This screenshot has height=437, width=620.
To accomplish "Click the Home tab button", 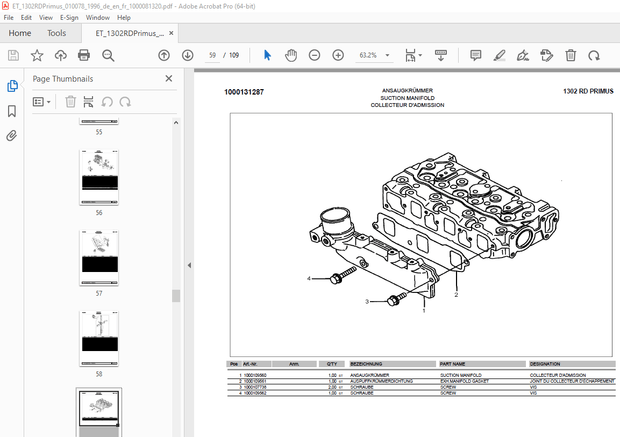I will click(x=20, y=33).
